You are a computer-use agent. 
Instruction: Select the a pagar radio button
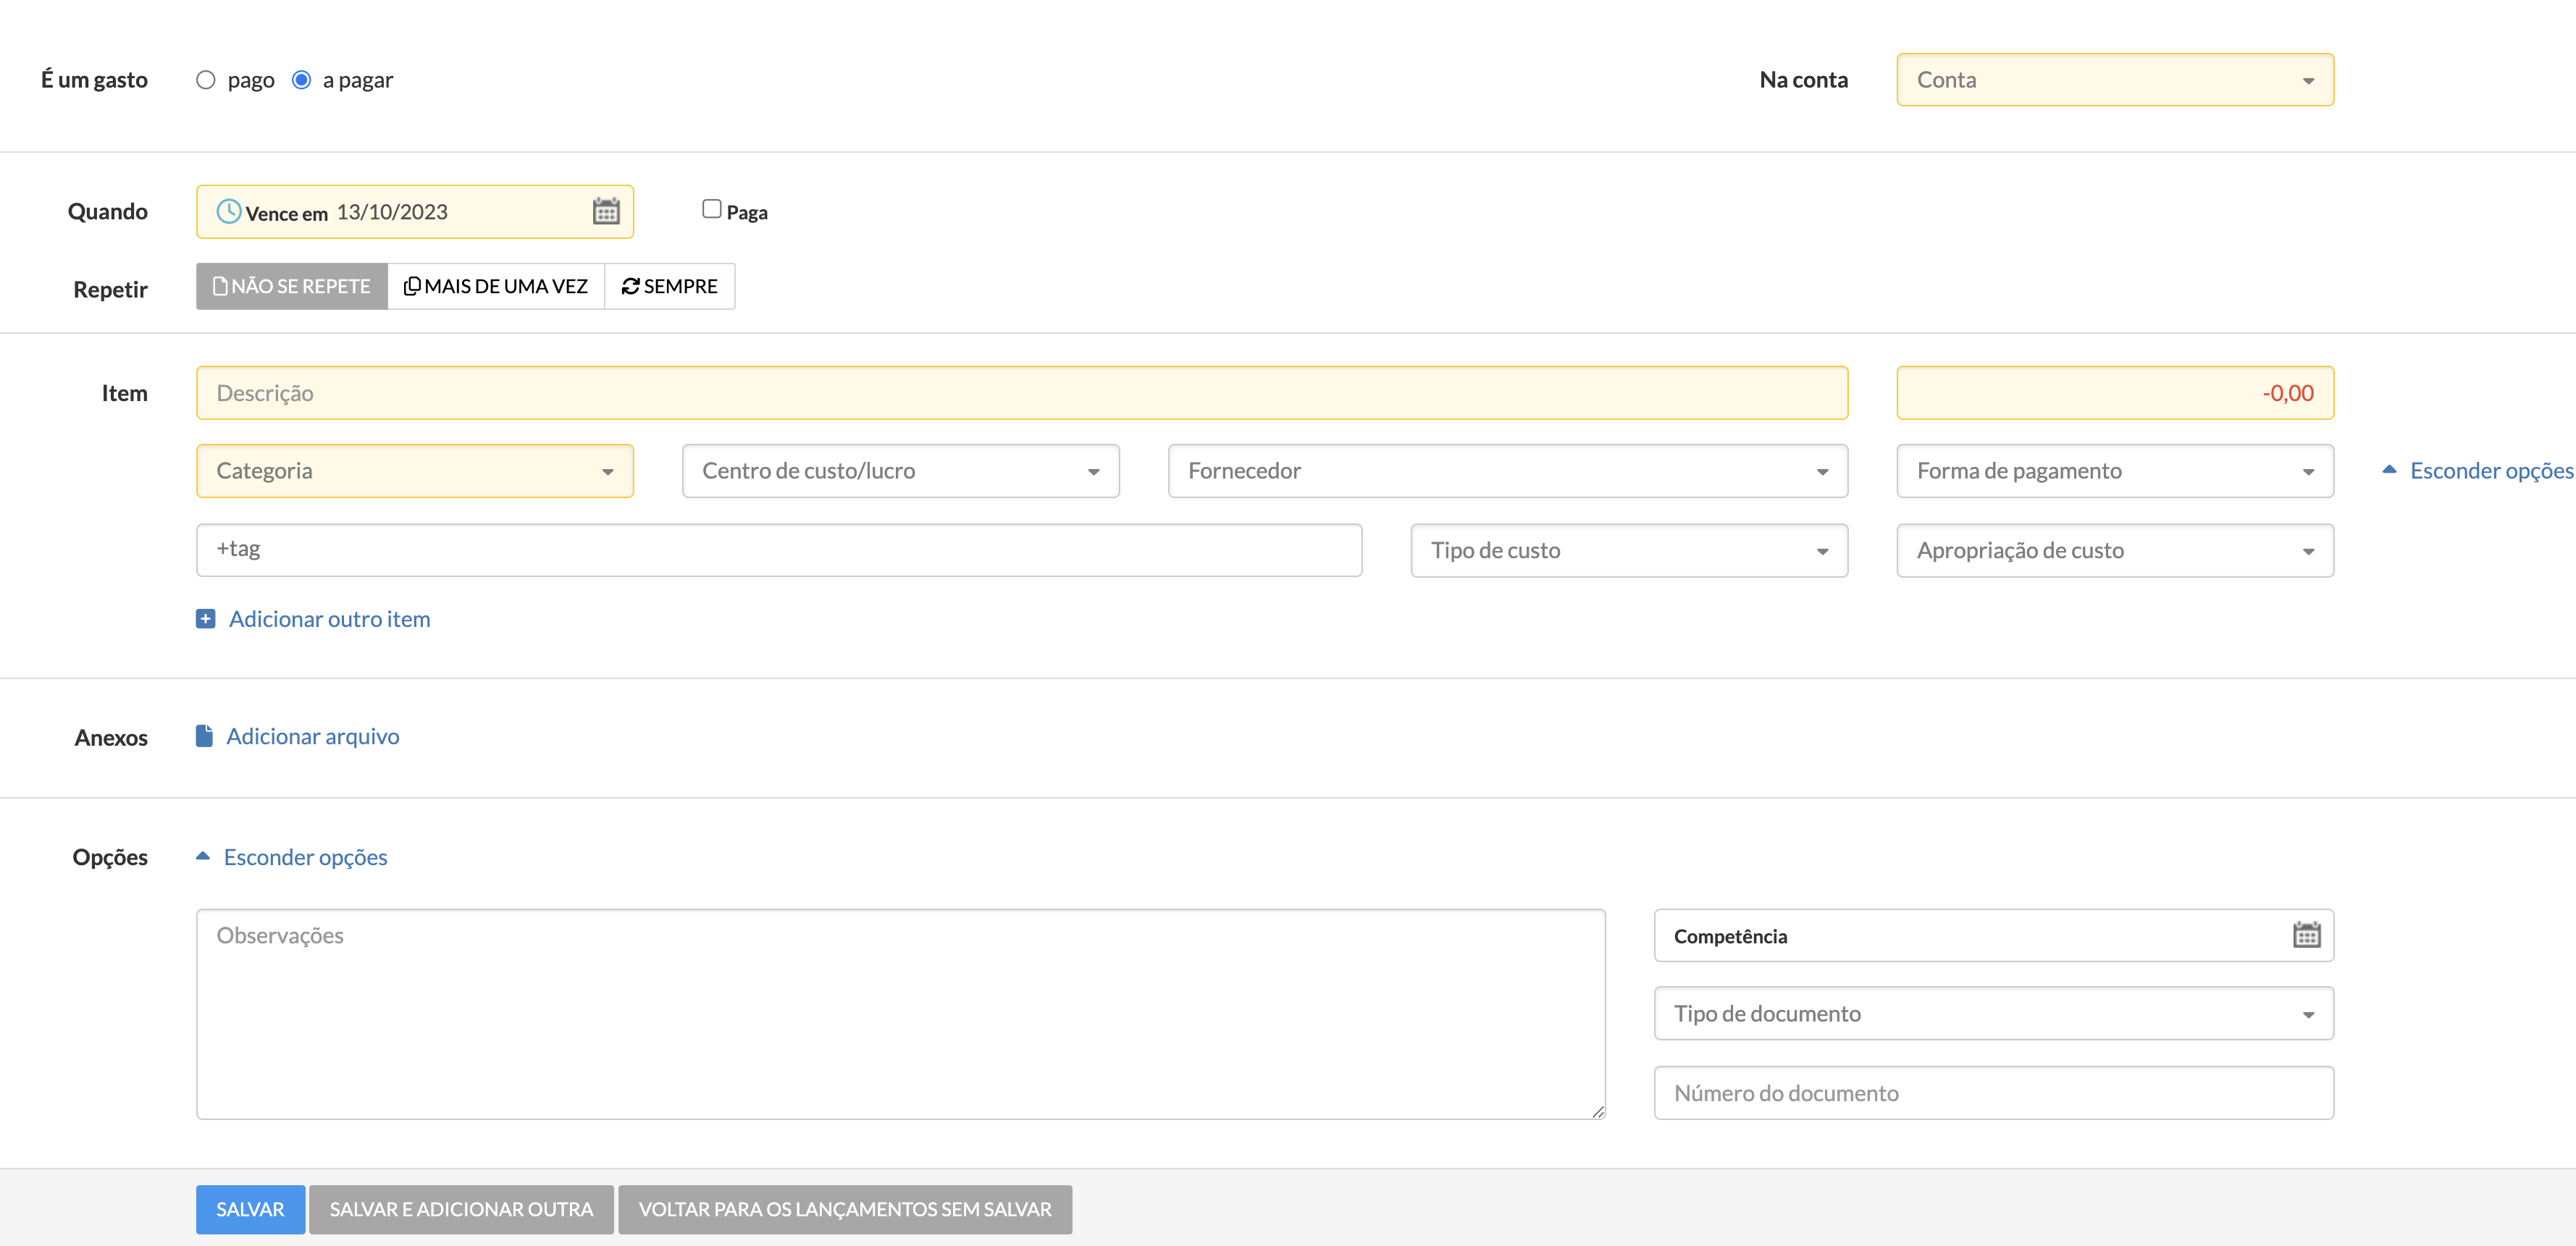[x=301, y=80]
